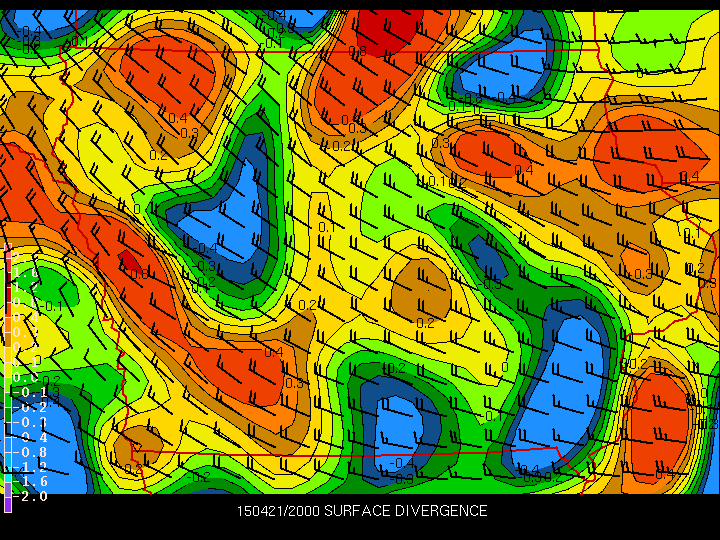Click the -0.4 label on the bottom center blue area

pyautogui.click(x=401, y=462)
